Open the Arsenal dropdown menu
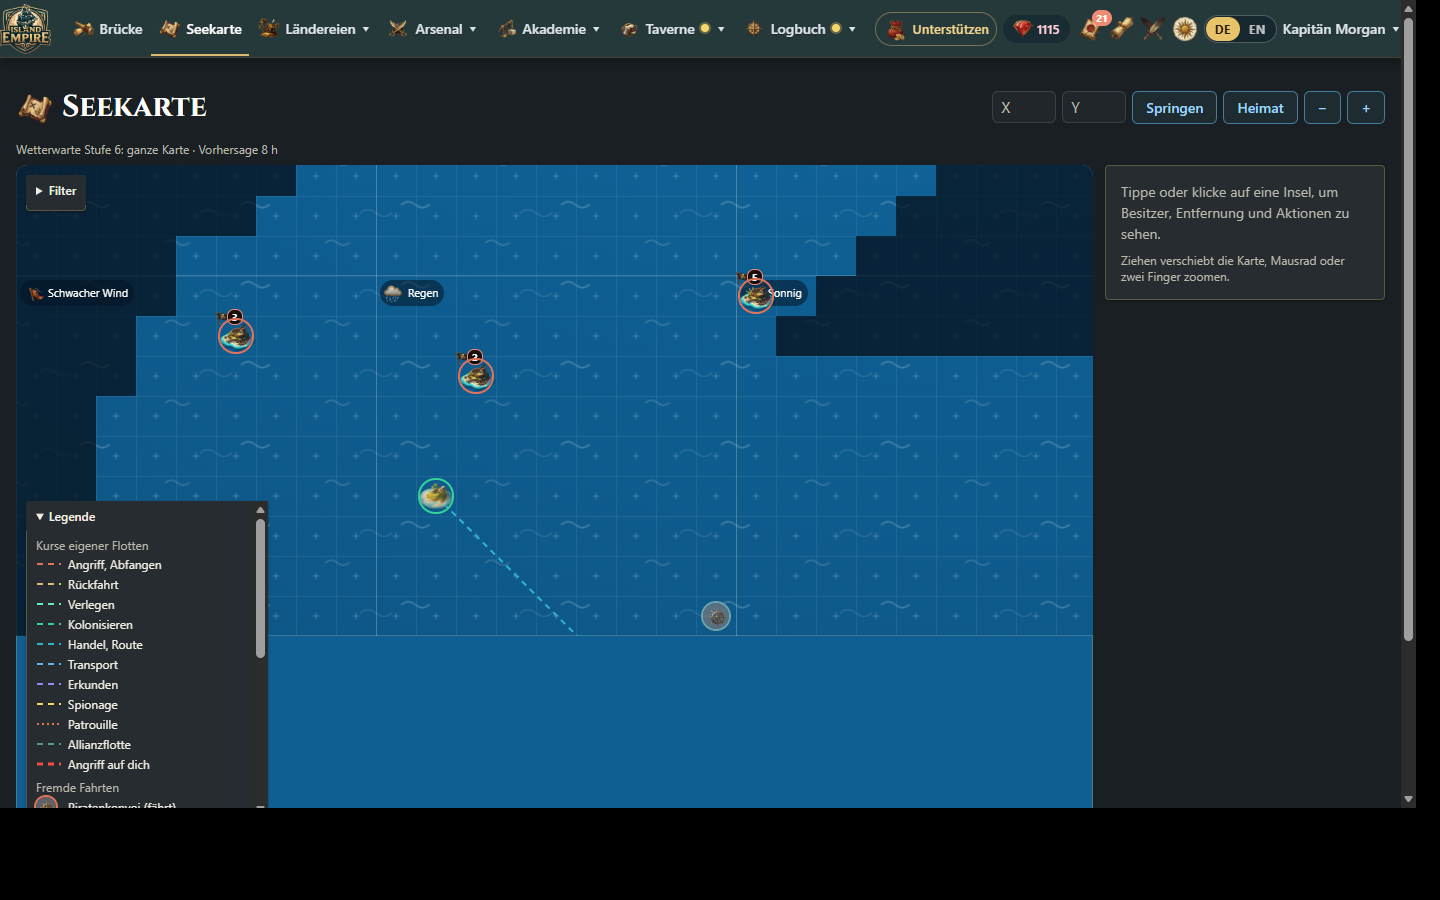The image size is (1440, 900). click(433, 29)
